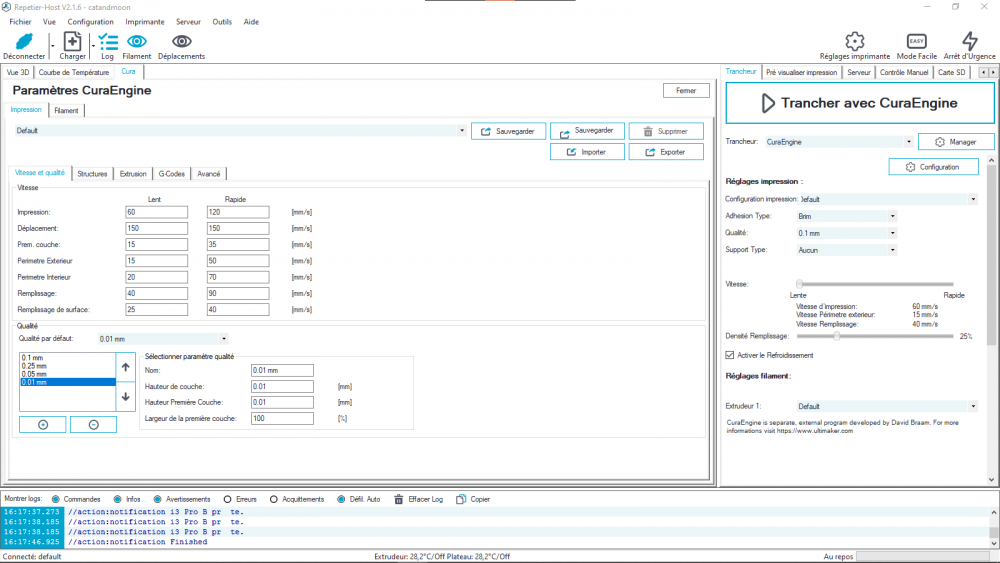Toggle the Log list icon

[x=108, y=42]
